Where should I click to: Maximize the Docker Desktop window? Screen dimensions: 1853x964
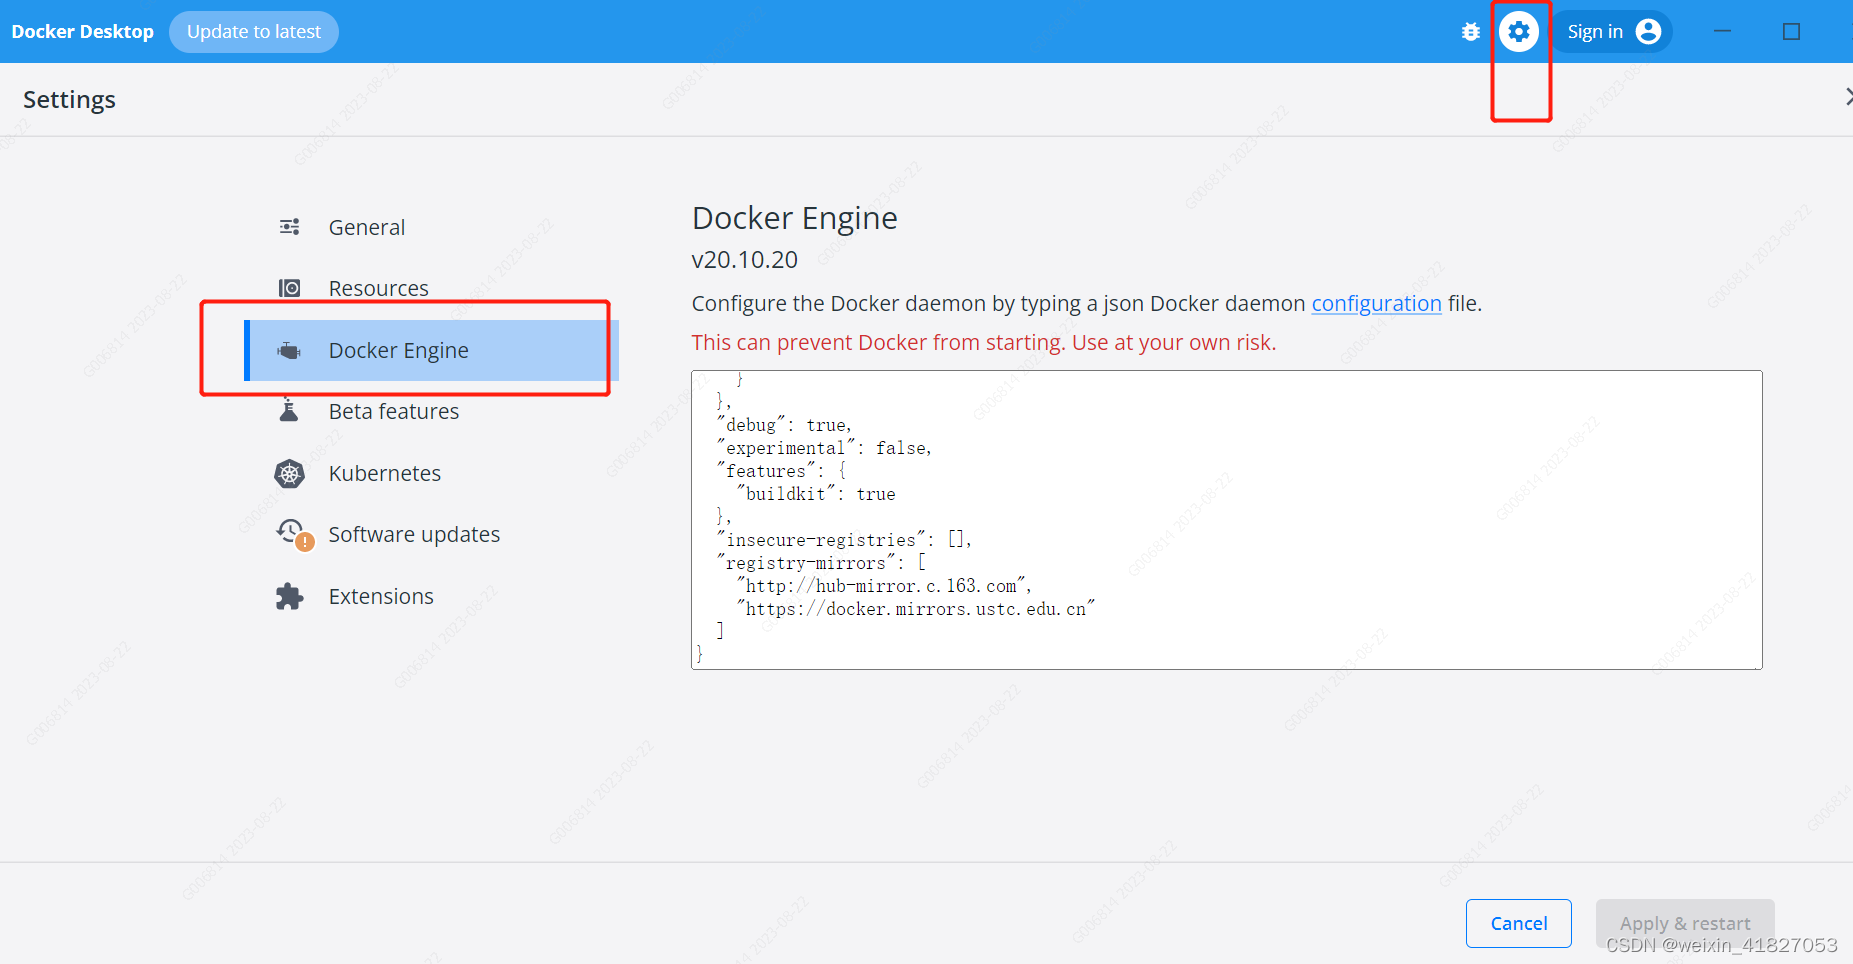click(x=1791, y=32)
